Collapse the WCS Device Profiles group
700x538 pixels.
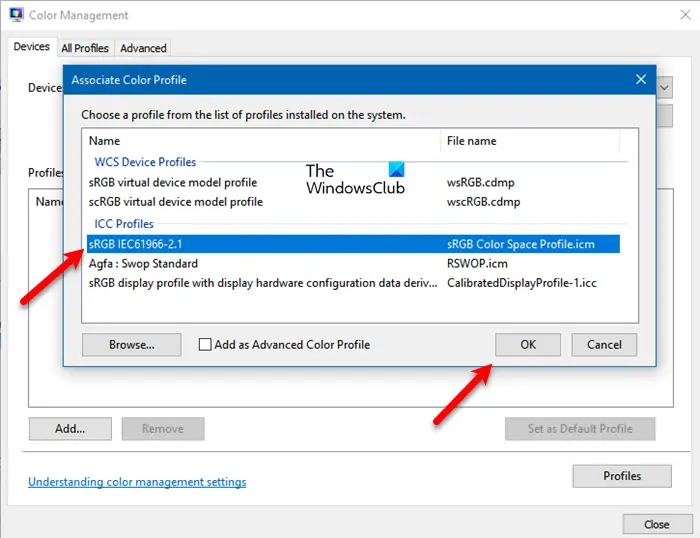point(145,162)
